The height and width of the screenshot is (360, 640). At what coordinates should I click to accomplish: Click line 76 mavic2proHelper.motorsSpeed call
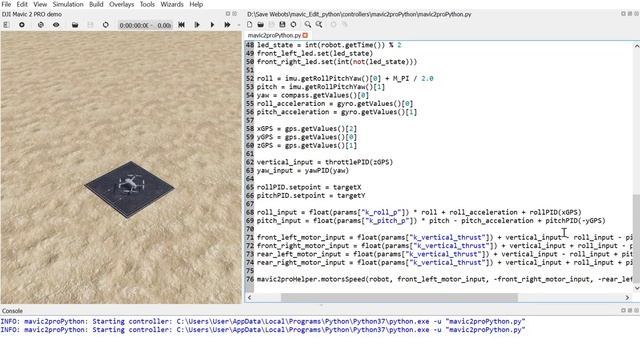(444, 279)
